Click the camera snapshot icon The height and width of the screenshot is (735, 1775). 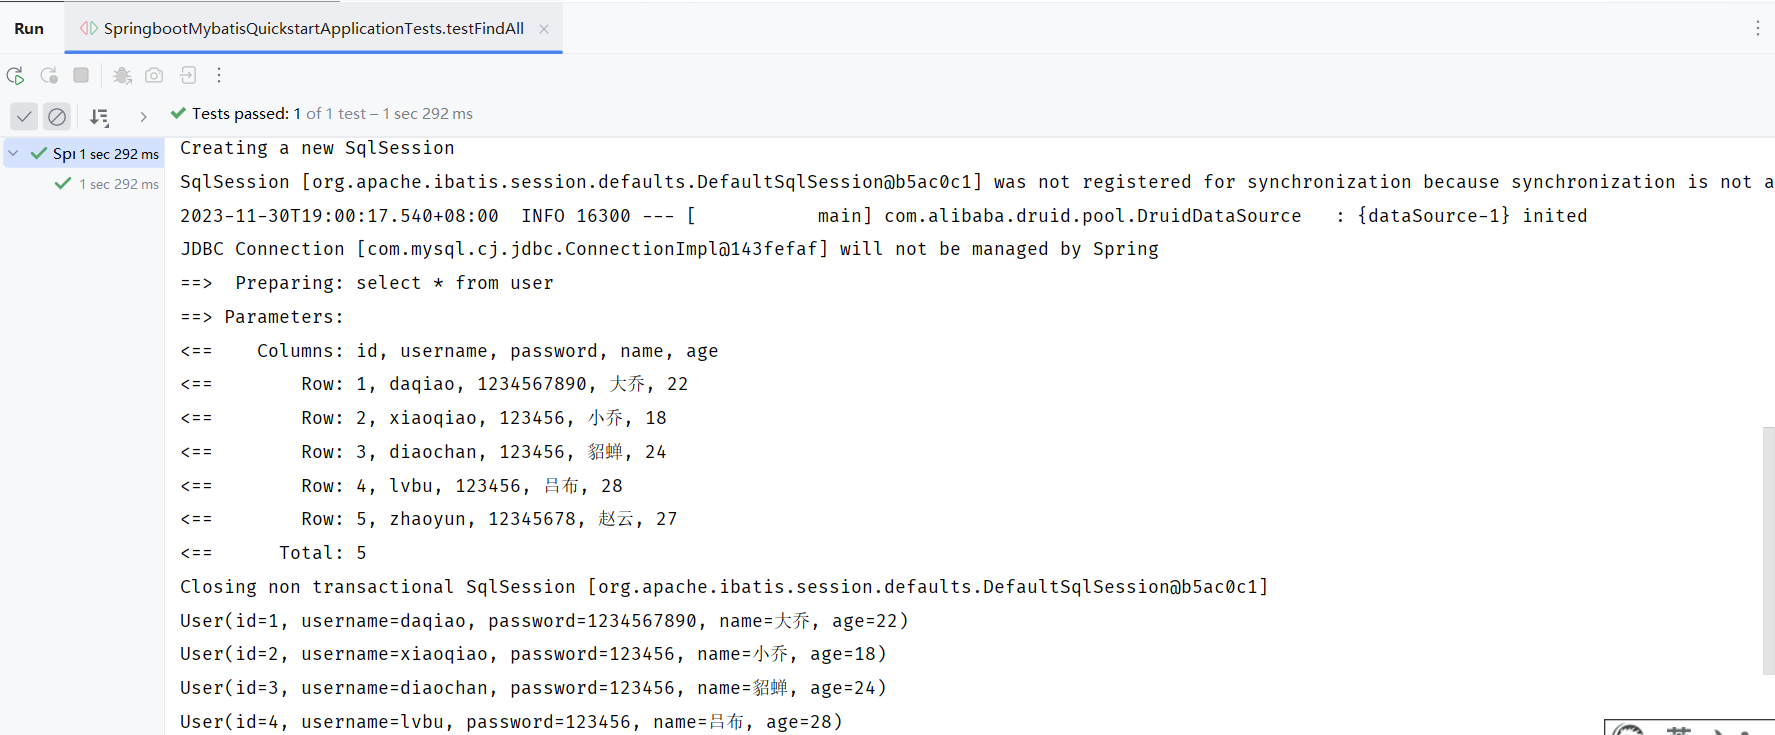[154, 75]
